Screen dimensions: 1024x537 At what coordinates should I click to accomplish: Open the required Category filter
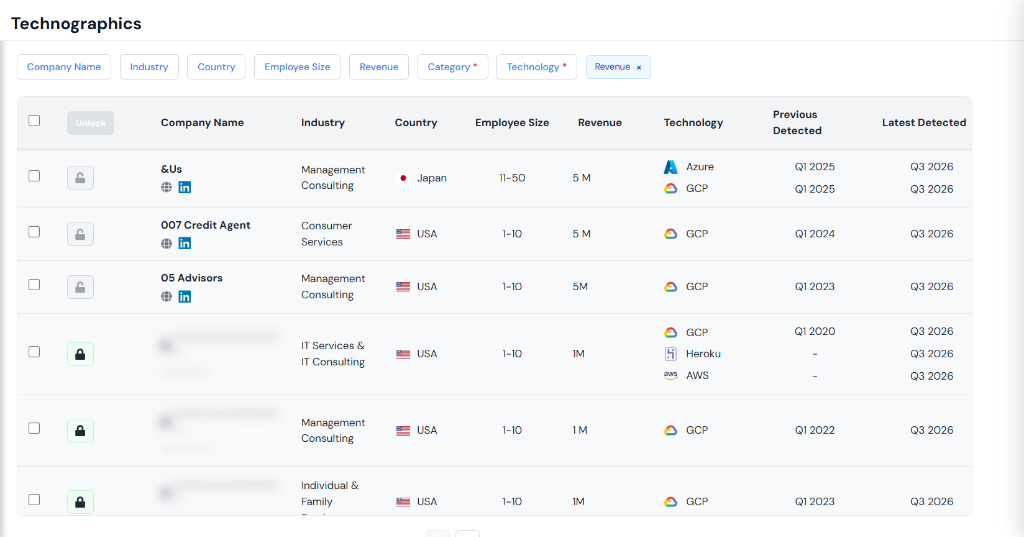point(453,67)
